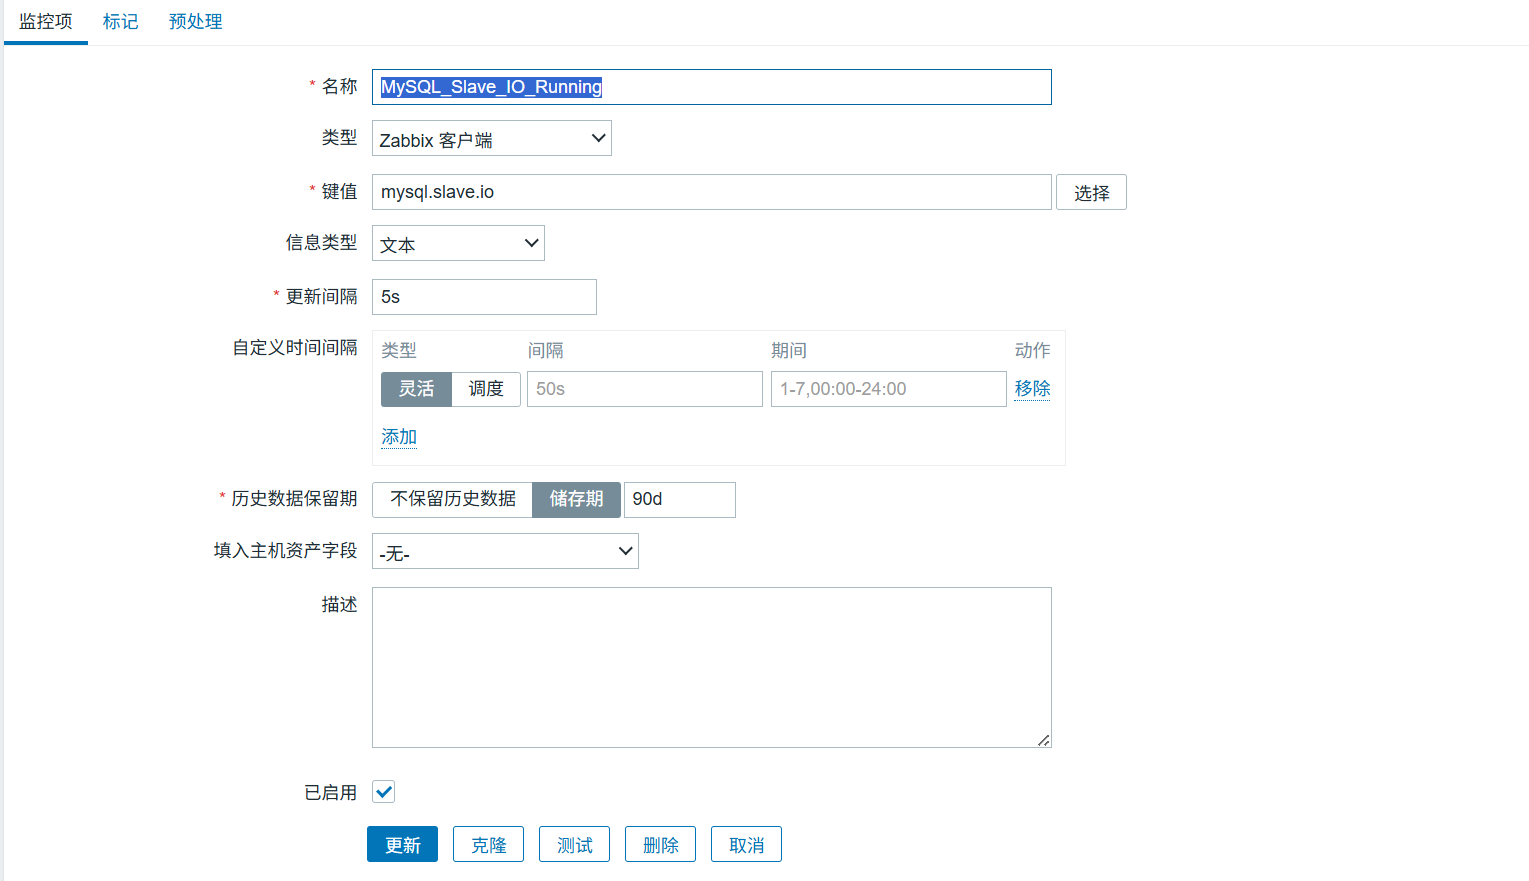This screenshot has height=881, width=1529.
Task: Open the 填入主机资产字段 dropdown
Action: [x=505, y=551]
